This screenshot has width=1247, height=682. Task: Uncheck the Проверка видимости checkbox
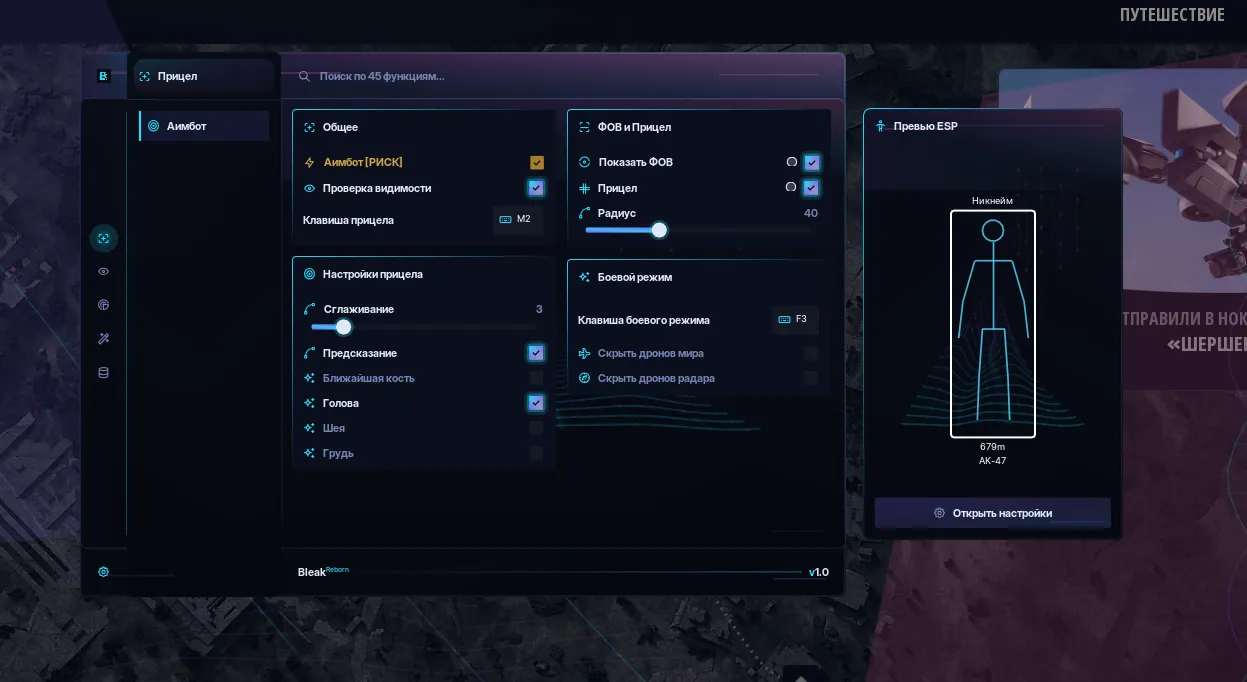pyautogui.click(x=537, y=188)
